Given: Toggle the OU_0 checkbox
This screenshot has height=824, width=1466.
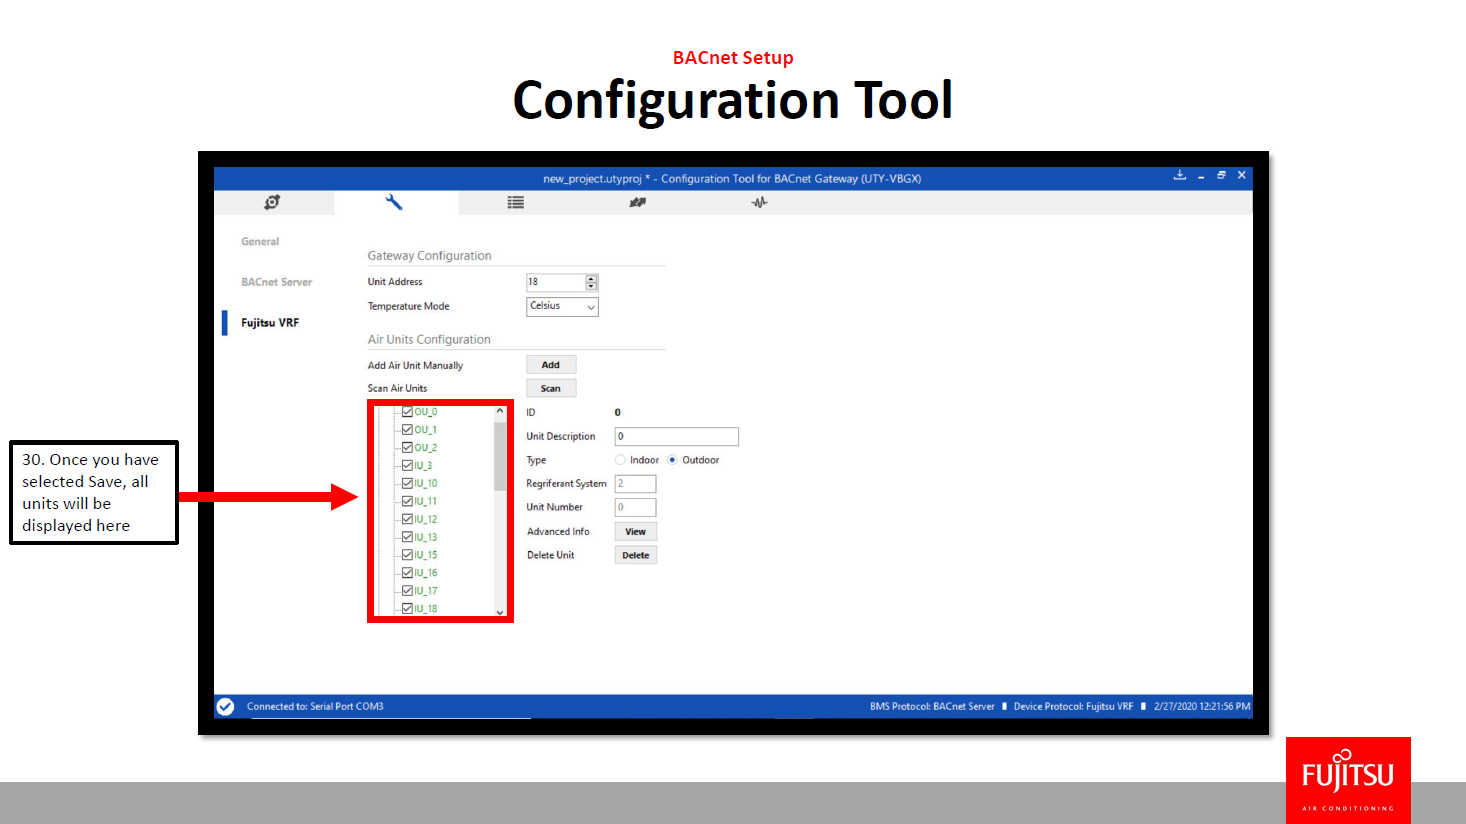Looking at the screenshot, I should (x=407, y=412).
